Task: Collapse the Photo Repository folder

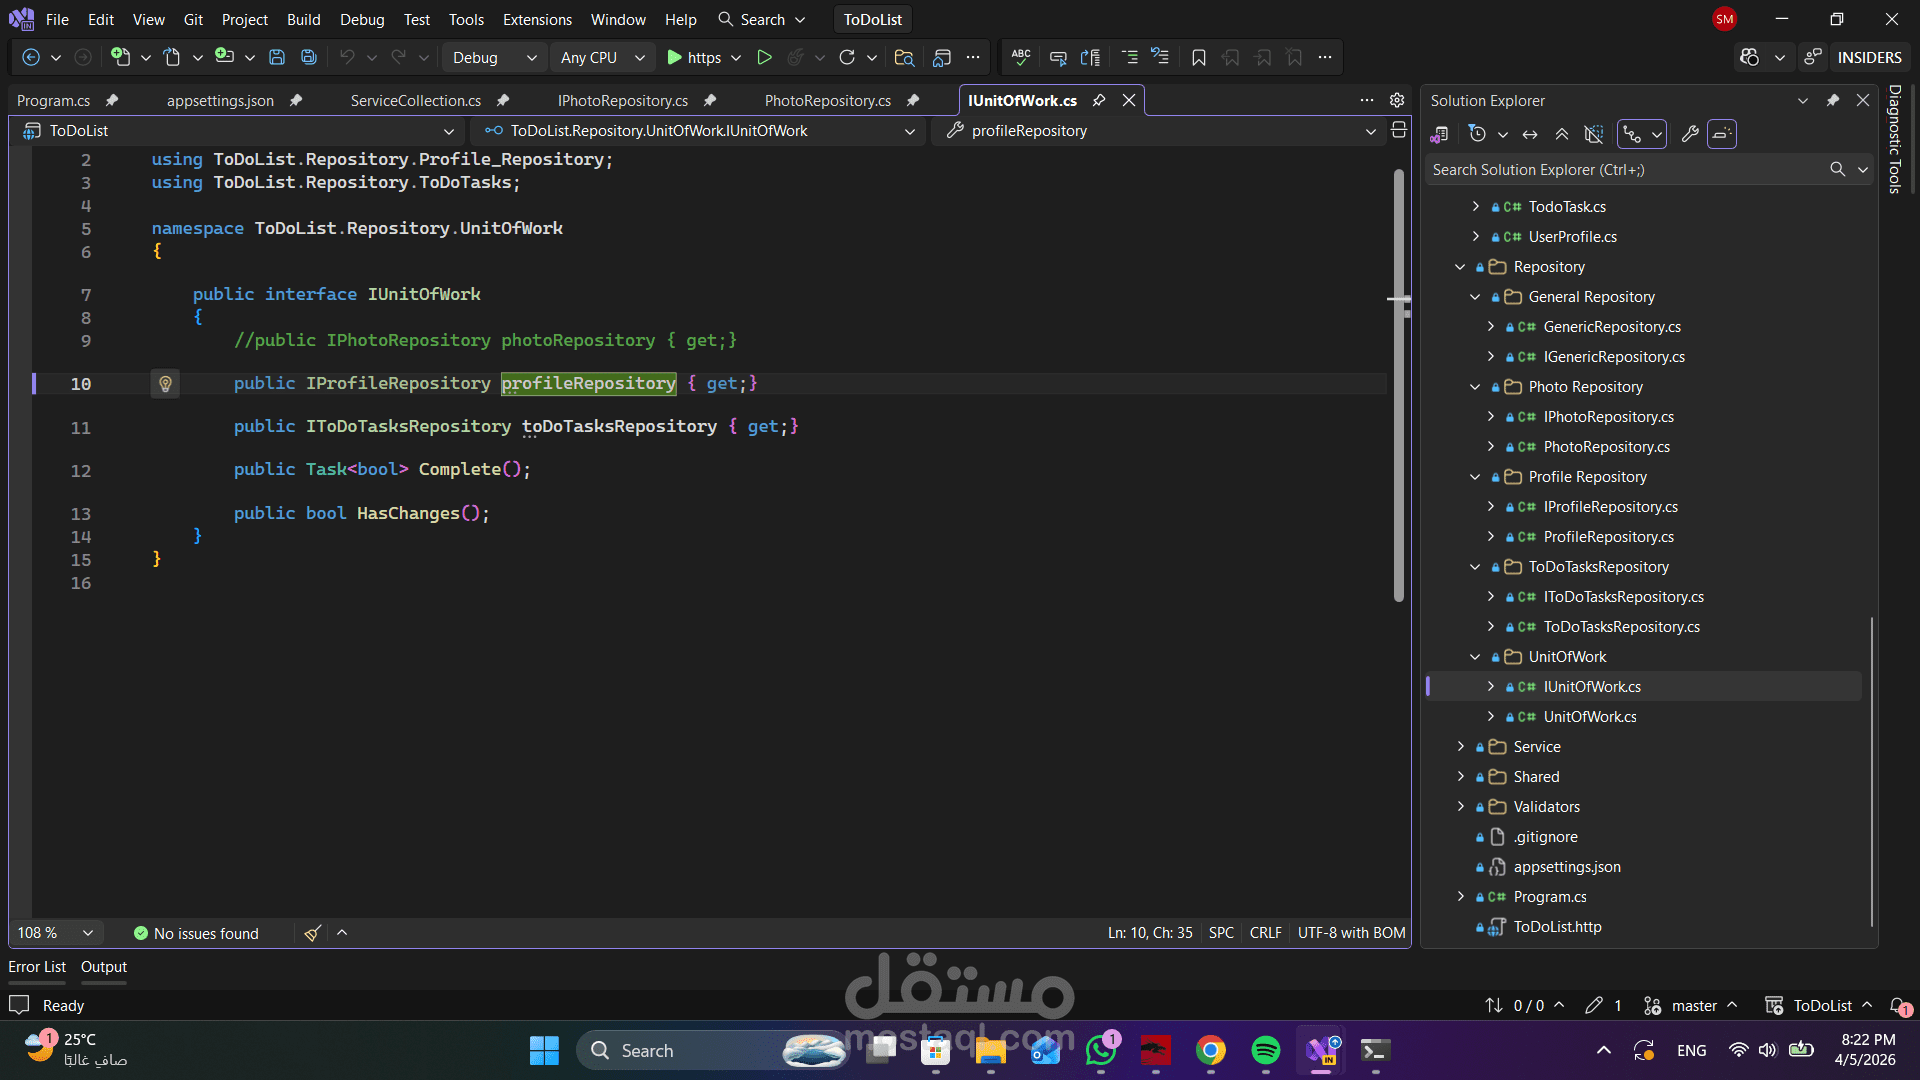Action: [1475, 387]
